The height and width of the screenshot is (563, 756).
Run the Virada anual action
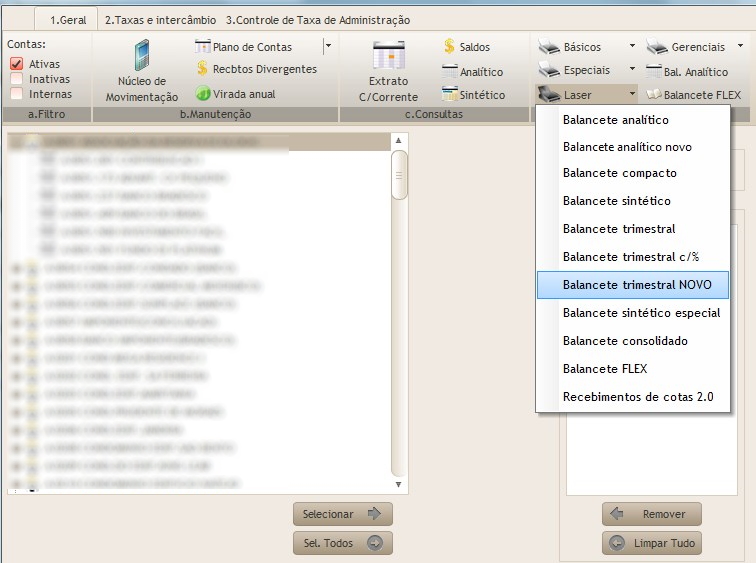click(x=203, y=94)
